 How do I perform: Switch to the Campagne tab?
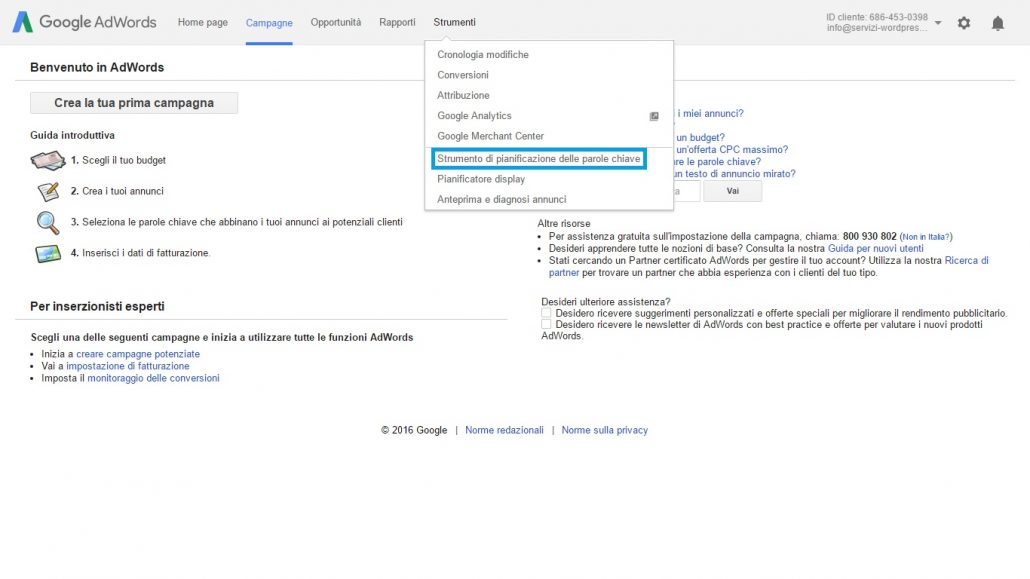coord(269,23)
